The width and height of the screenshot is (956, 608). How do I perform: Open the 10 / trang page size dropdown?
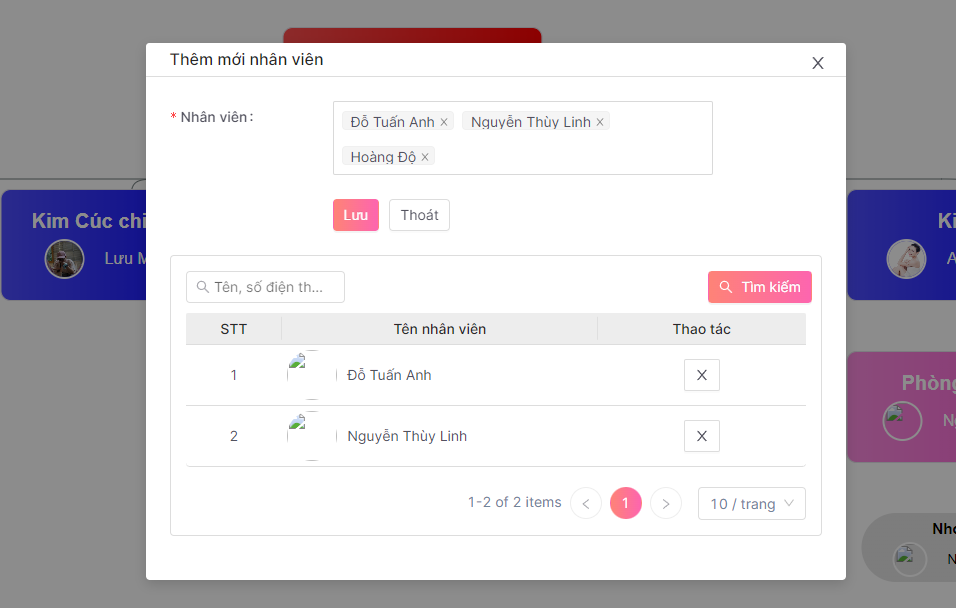[751, 504]
